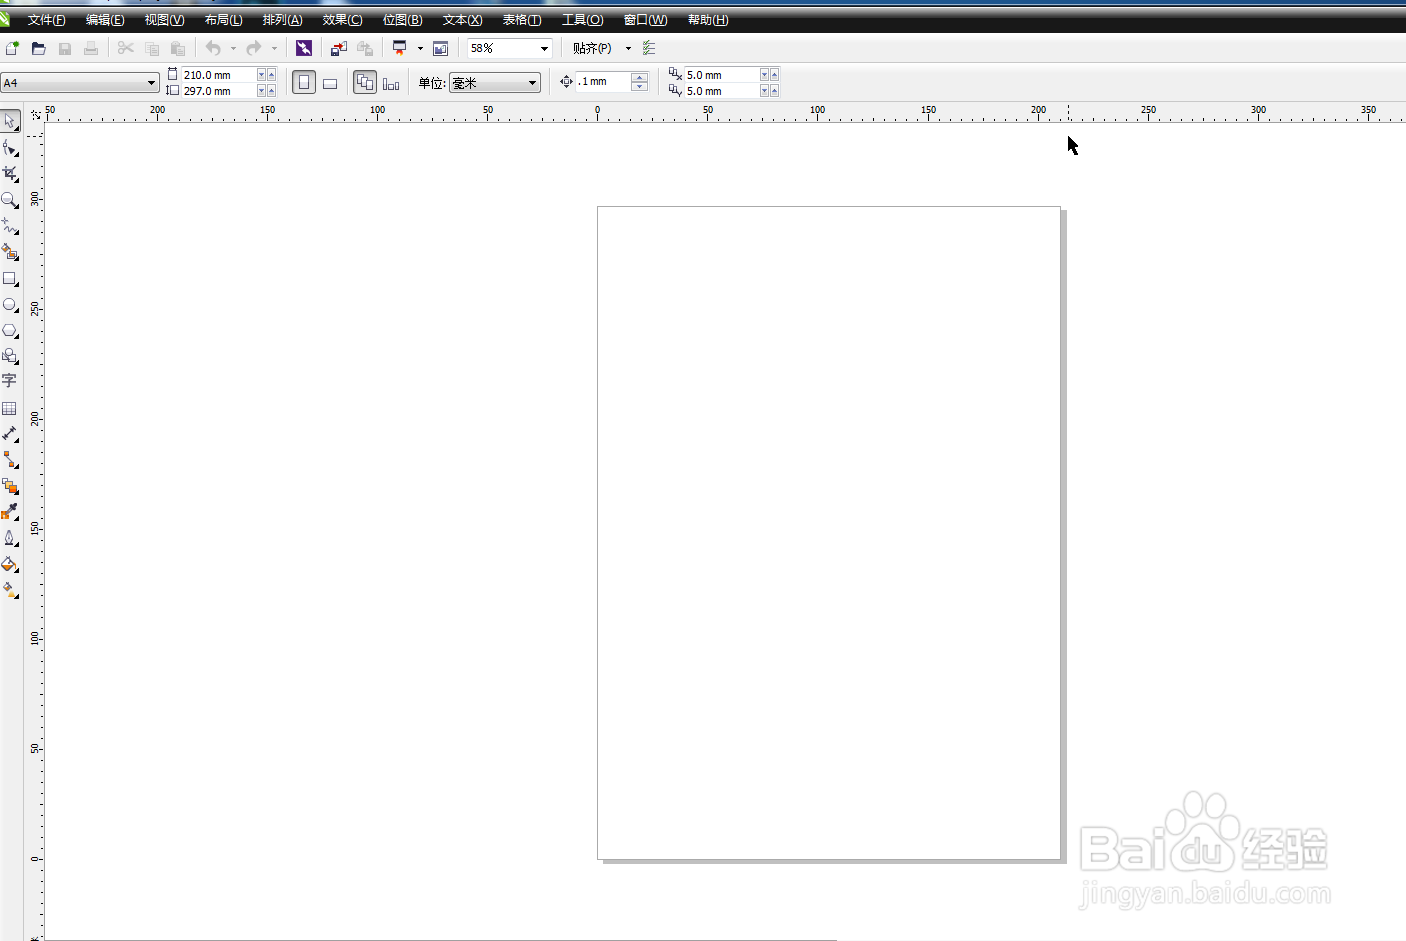1406x941 pixels.
Task: Toggle apply layout to current page only
Action: (x=391, y=83)
